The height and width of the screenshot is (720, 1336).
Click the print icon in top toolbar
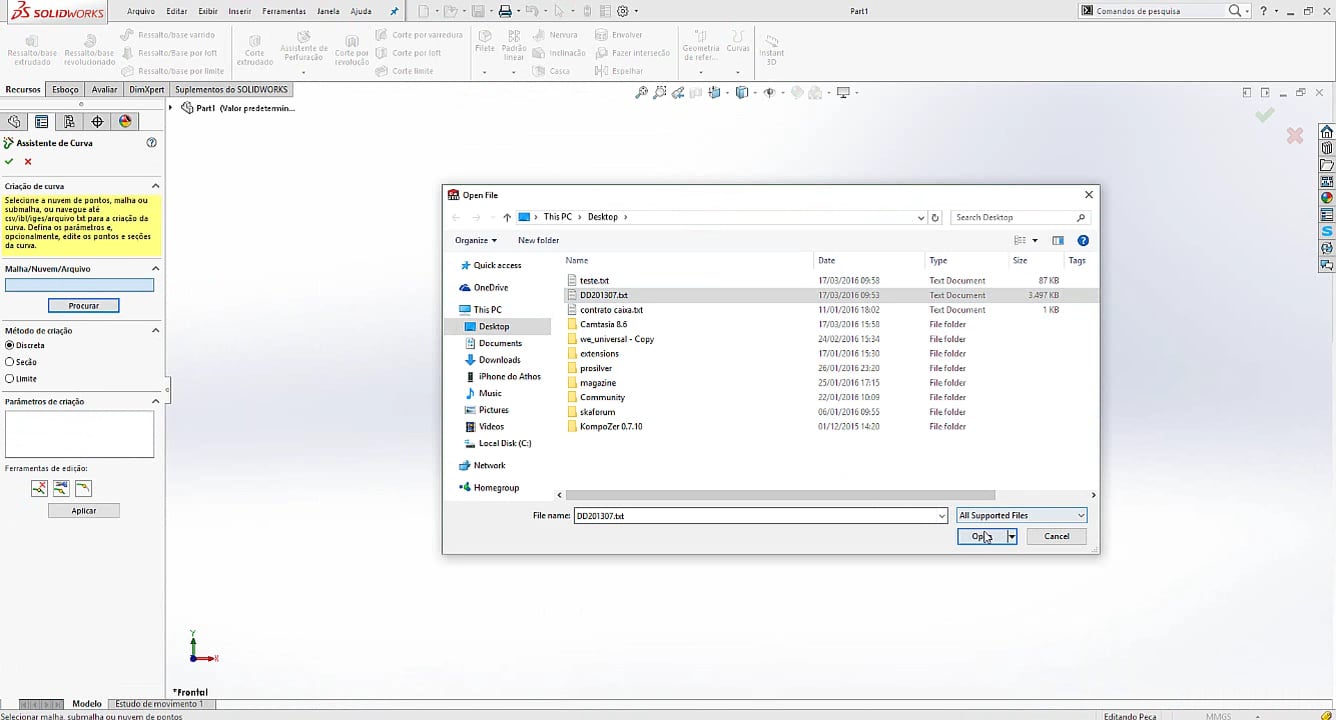point(505,11)
